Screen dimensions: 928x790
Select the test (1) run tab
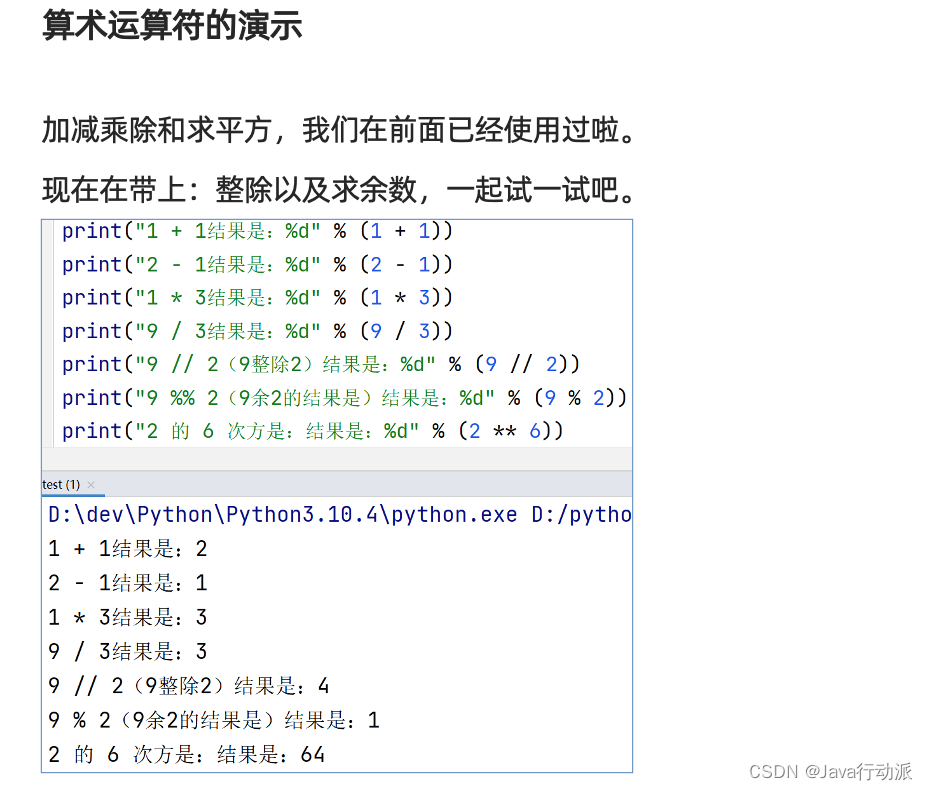click(x=60, y=485)
